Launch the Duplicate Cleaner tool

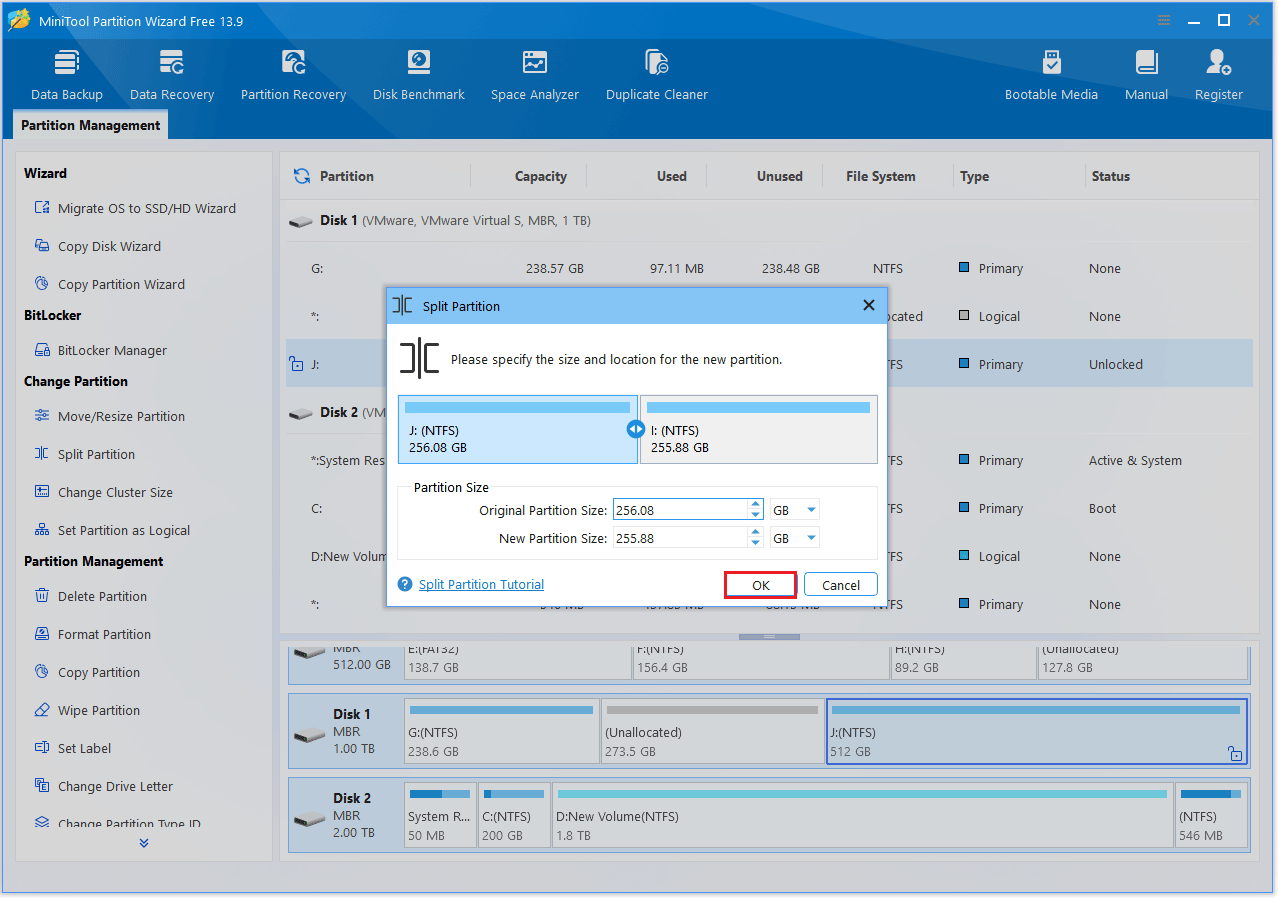coord(657,76)
